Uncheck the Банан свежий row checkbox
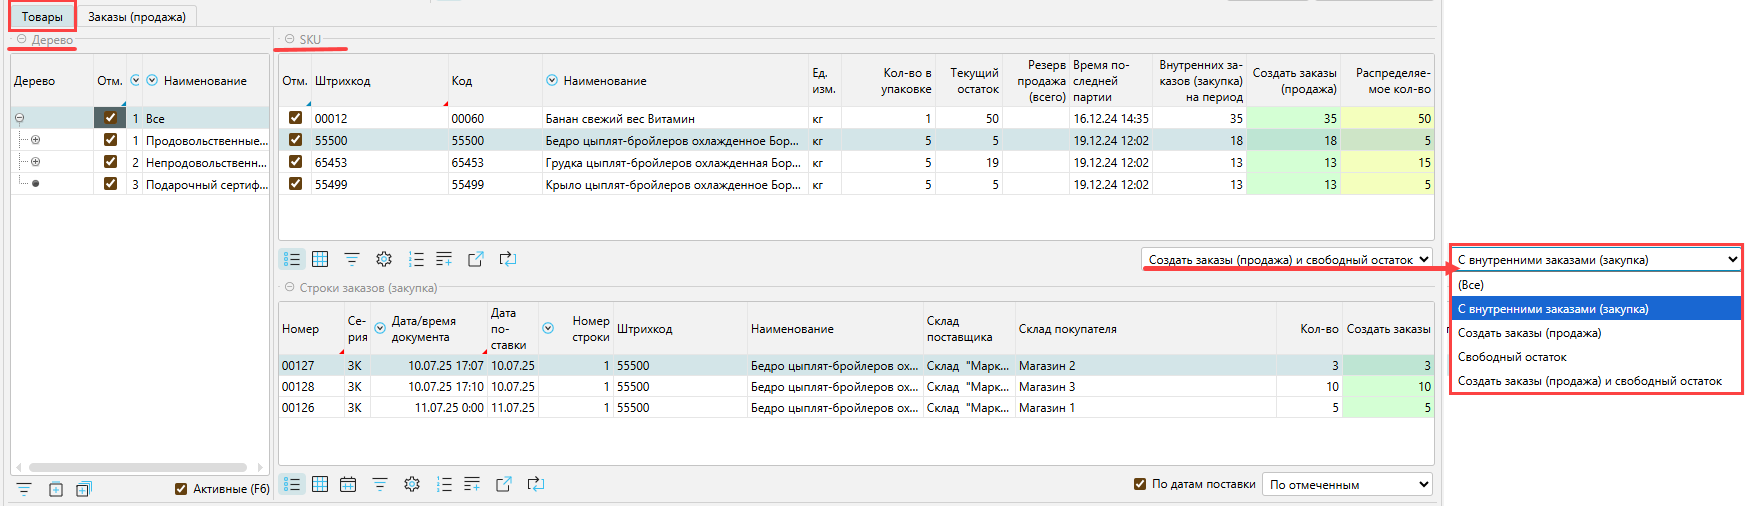This screenshot has width=1745, height=506. click(x=295, y=118)
